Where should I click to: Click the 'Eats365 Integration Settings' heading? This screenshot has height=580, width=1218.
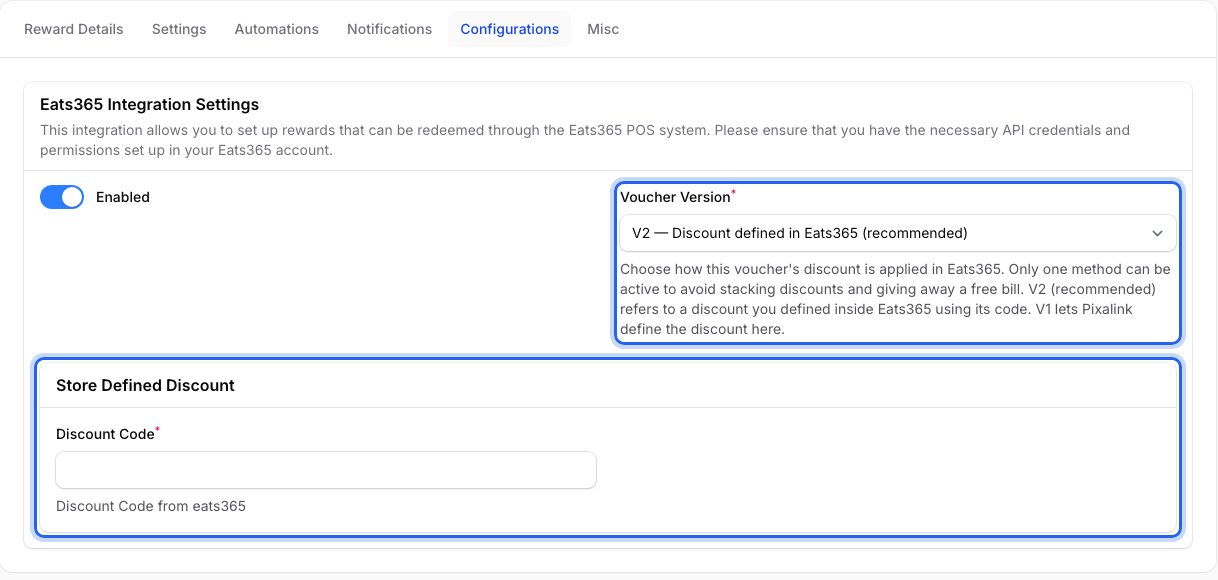point(150,104)
